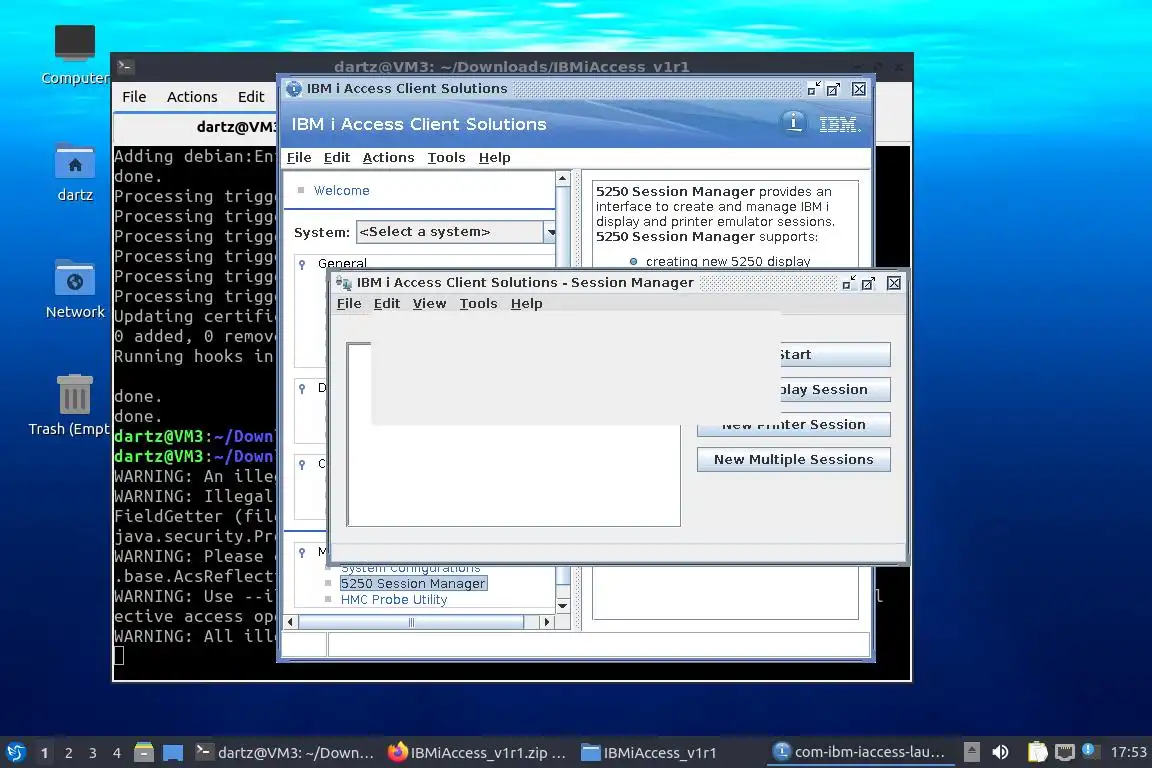Toggle the tree handle of the C group
1152x768 pixels.
pyautogui.click(x=302, y=464)
